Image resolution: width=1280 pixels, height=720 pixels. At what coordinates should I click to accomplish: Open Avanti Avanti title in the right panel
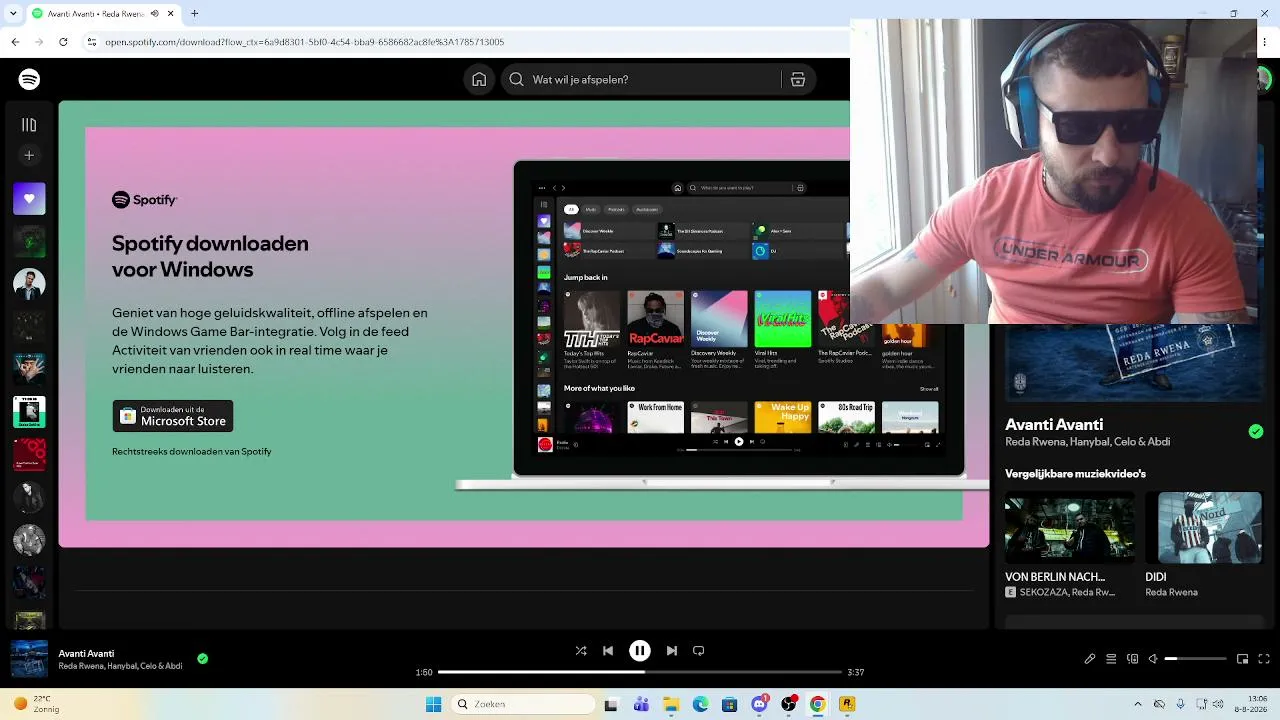pos(1054,425)
